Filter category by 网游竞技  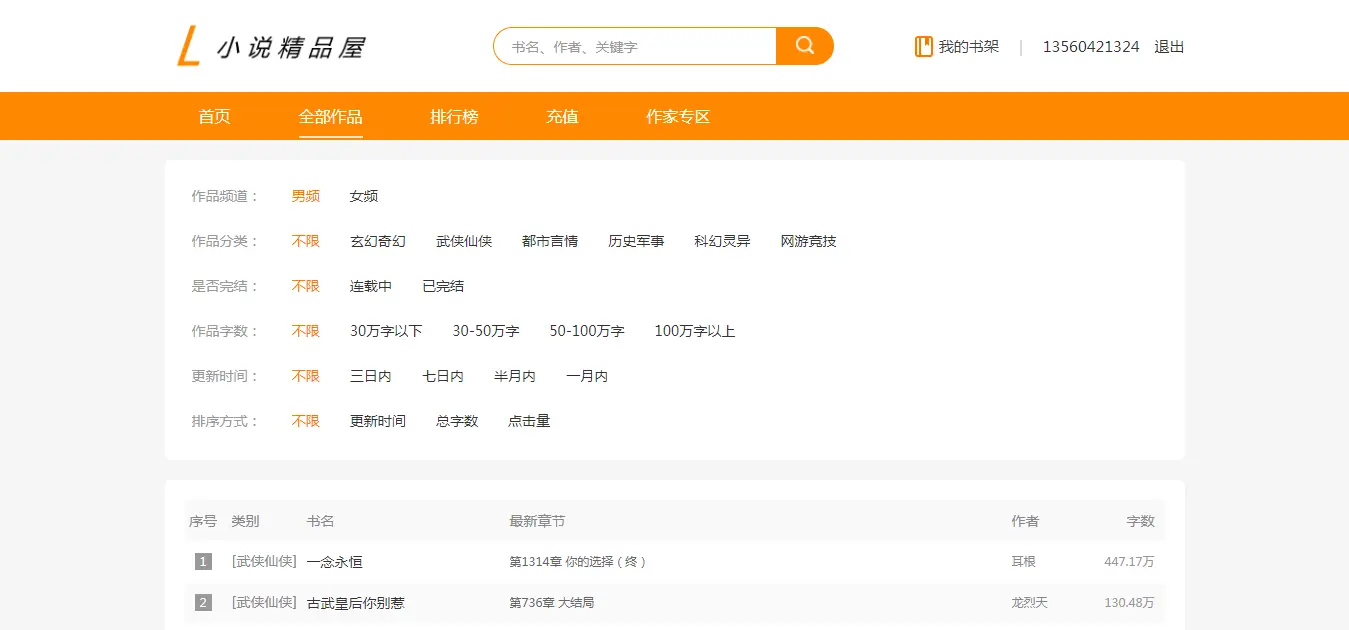click(x=808, y=241)
